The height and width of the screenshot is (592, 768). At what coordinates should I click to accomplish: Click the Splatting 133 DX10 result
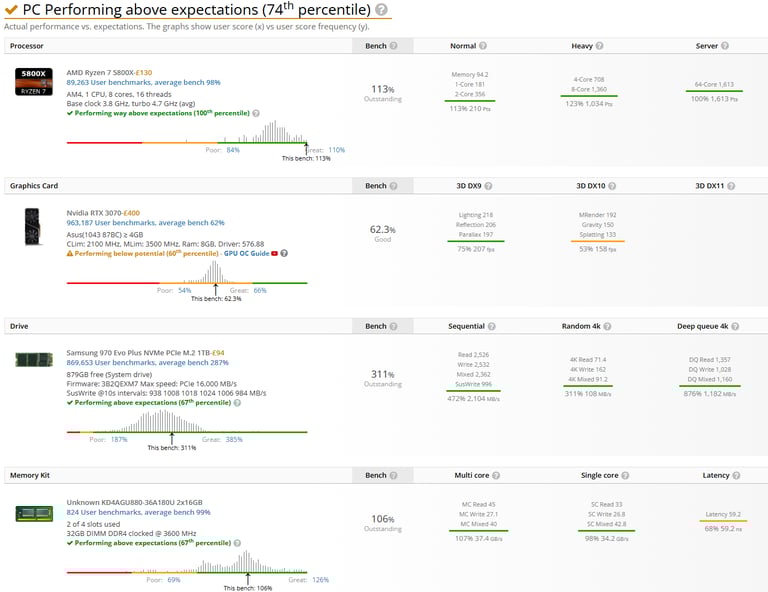click(598, 235)
